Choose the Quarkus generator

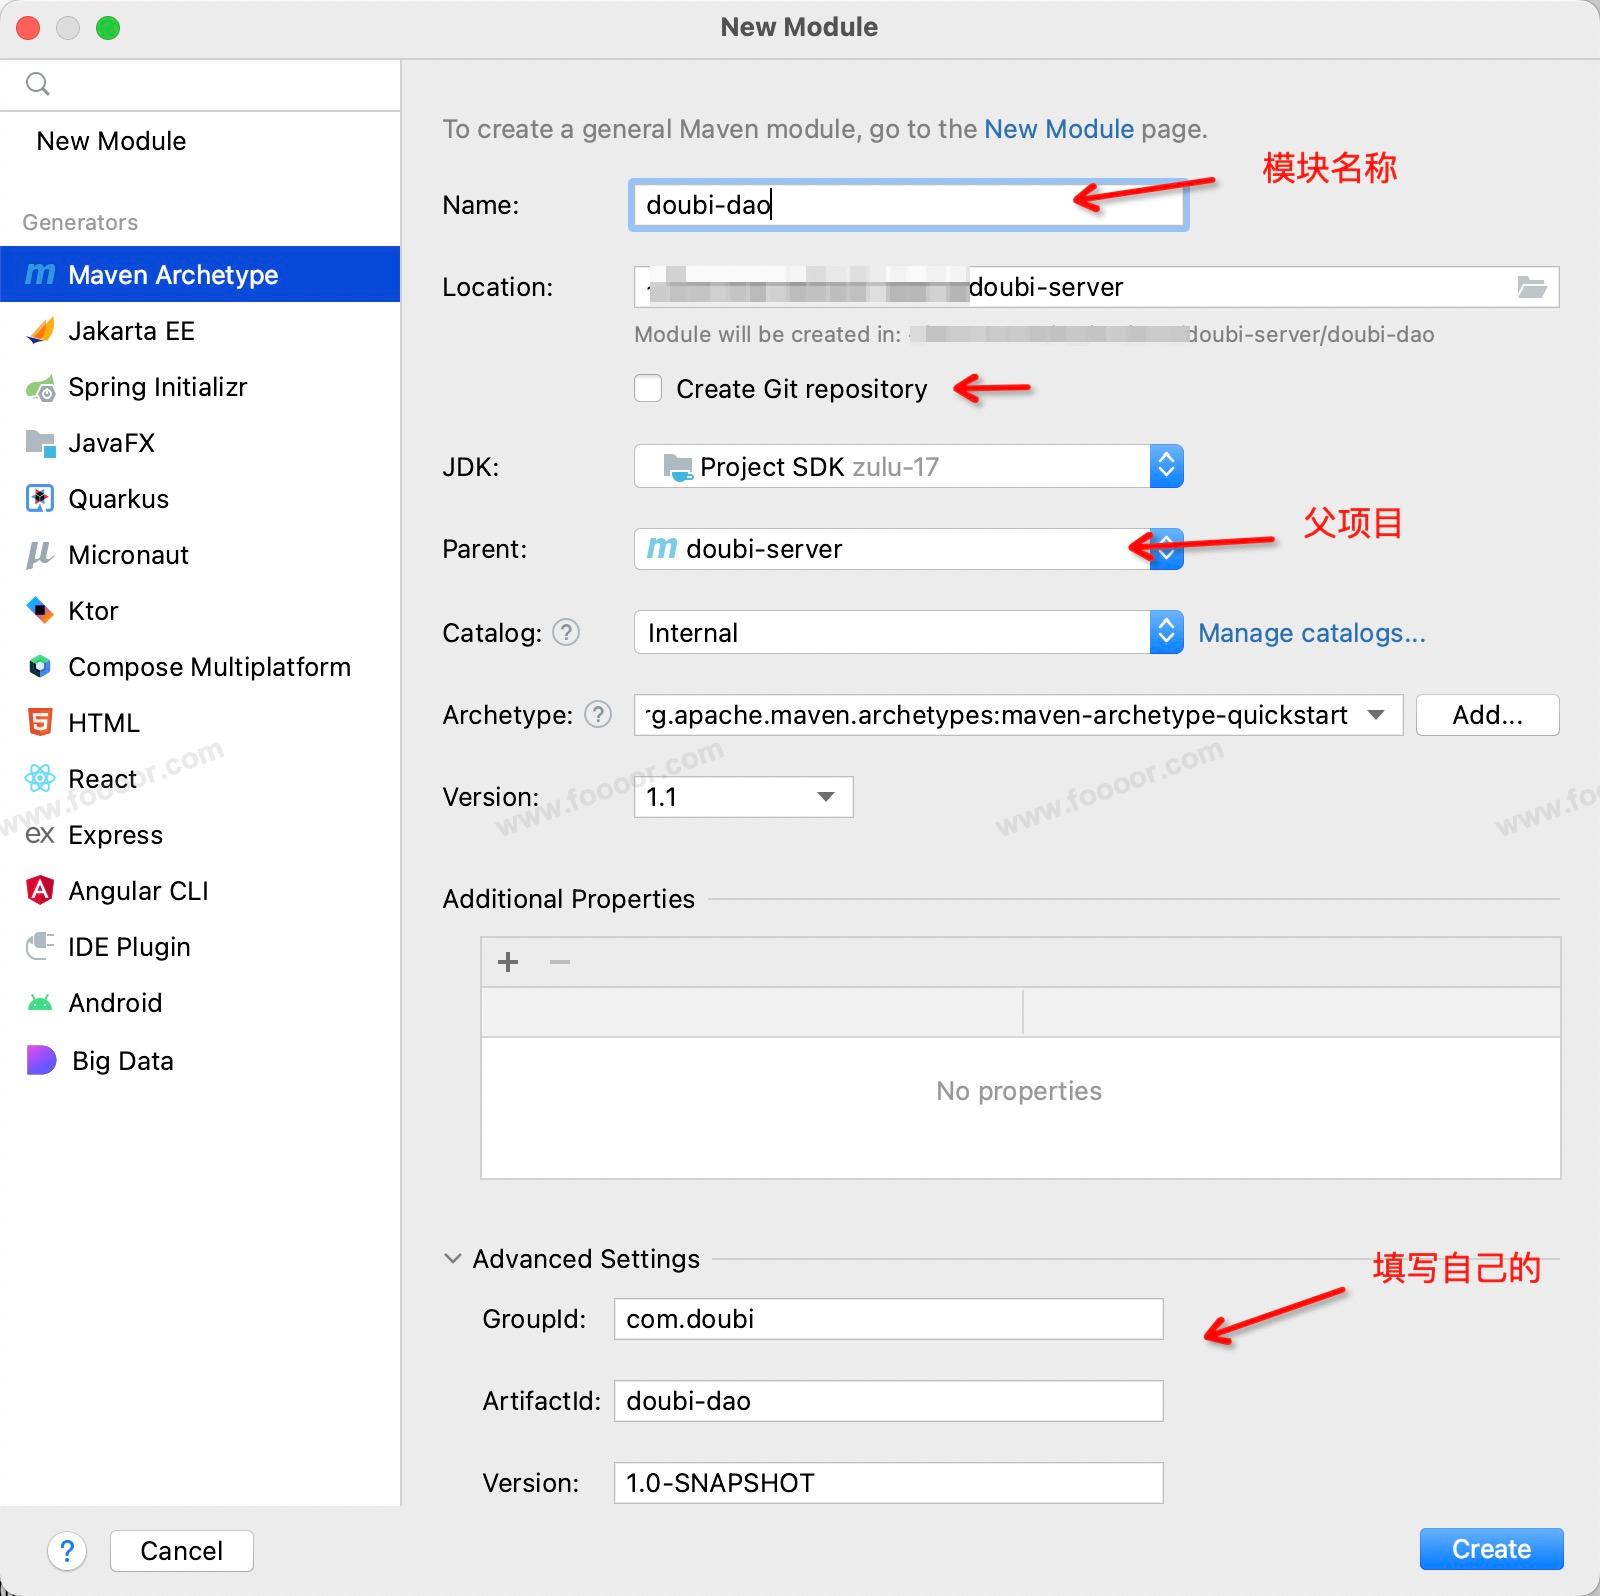(x=118, y=499)
